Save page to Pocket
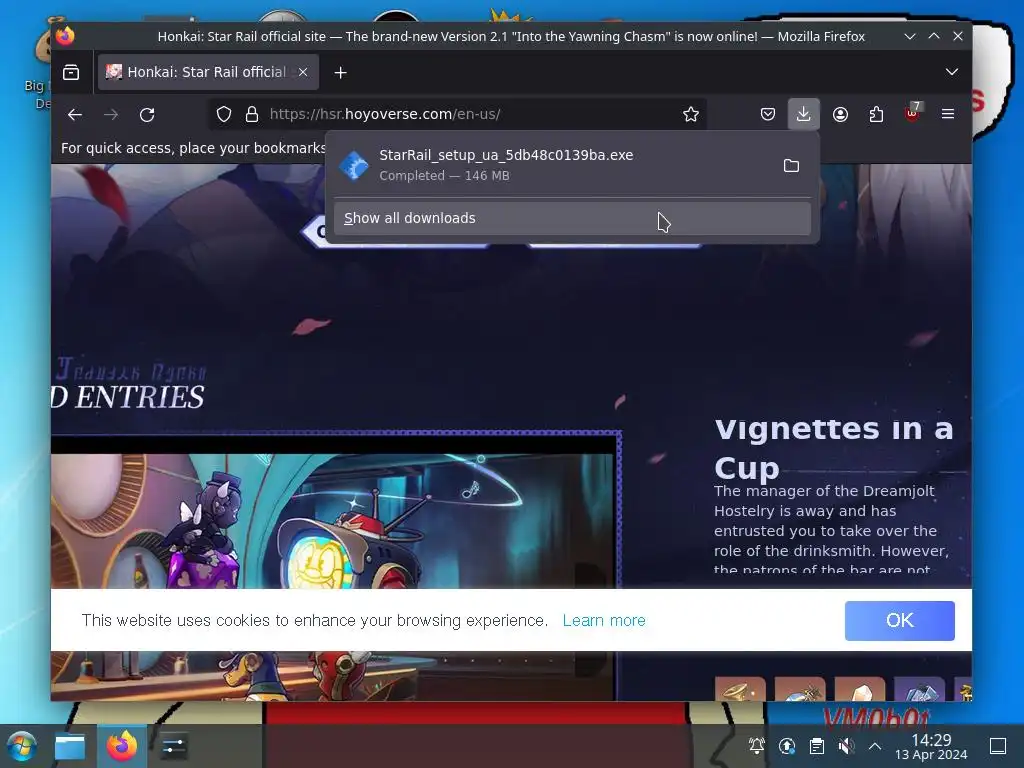This screenshot has width=1024, height=768. [x=767, y=114]
